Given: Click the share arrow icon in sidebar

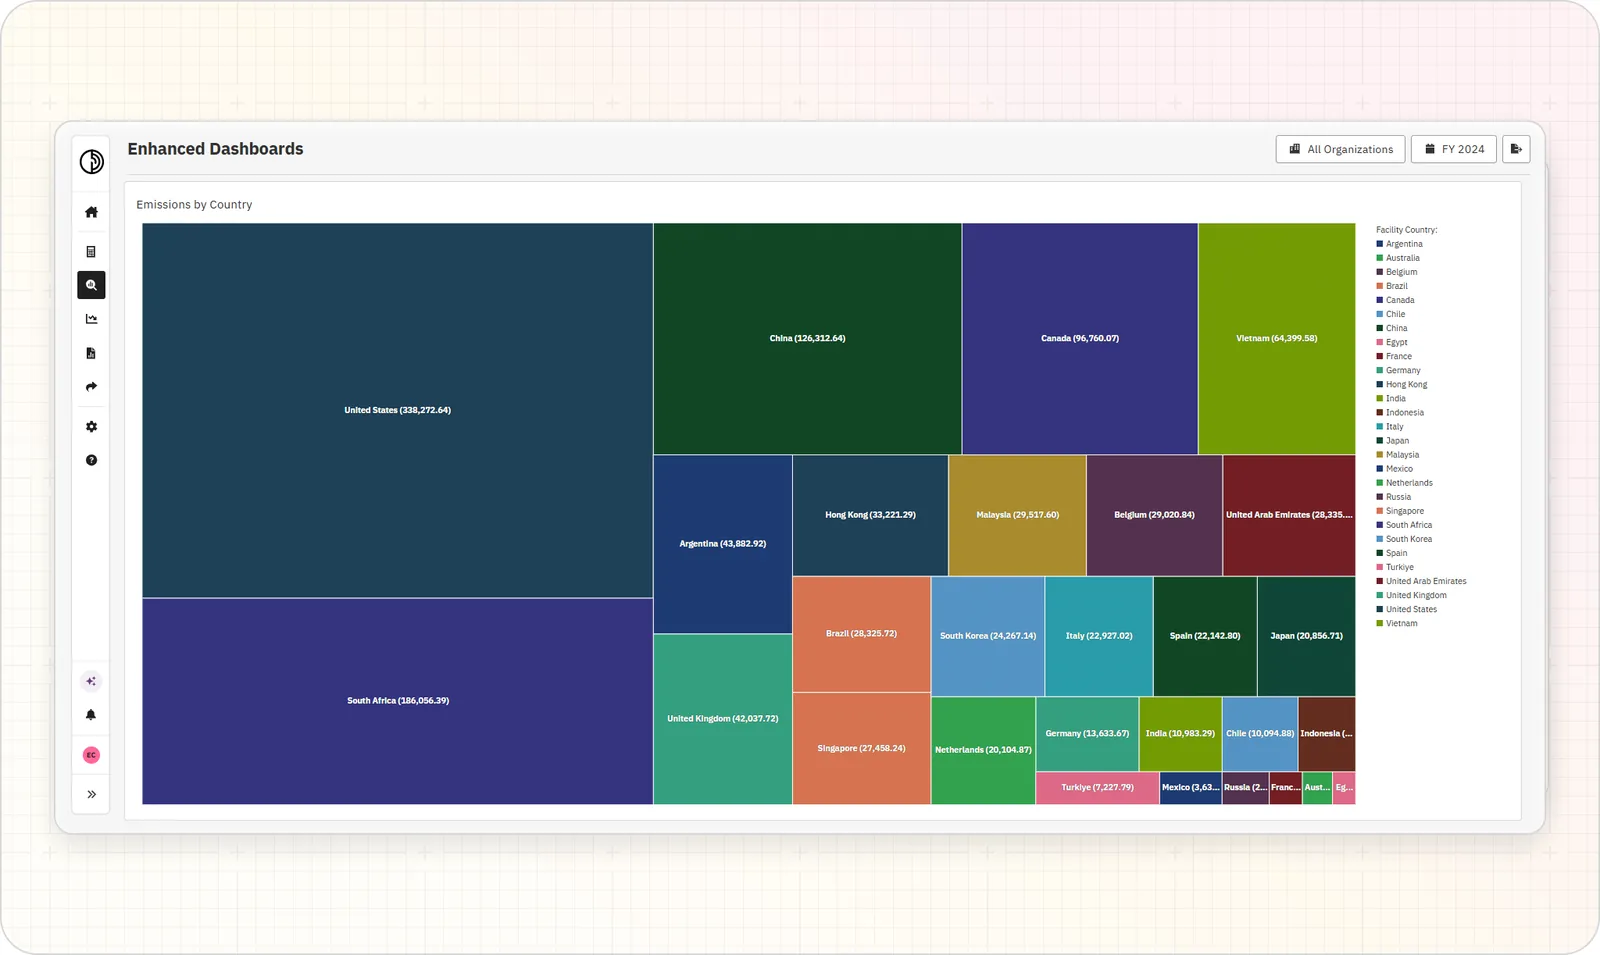Looking at the screenshot, I should [91, 387].
